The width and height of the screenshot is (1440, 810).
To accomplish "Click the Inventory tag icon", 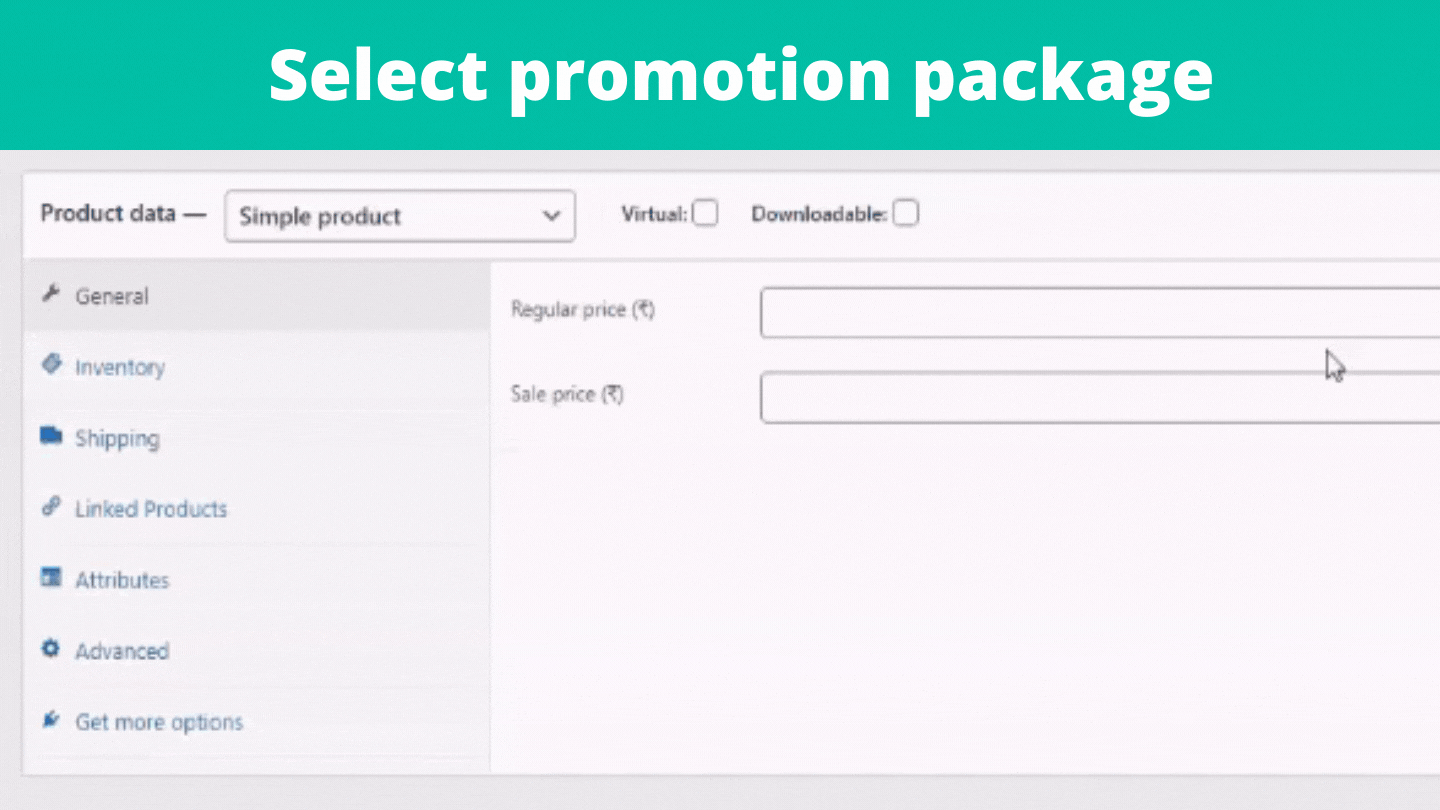I will (x=51, y=365).
